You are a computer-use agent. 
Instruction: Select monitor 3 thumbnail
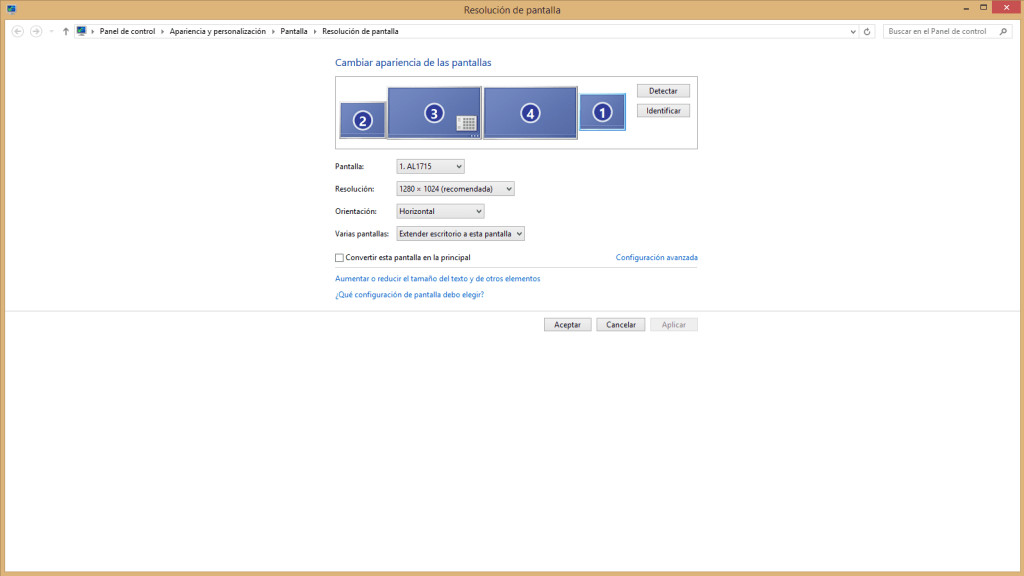tap(434, 113)
